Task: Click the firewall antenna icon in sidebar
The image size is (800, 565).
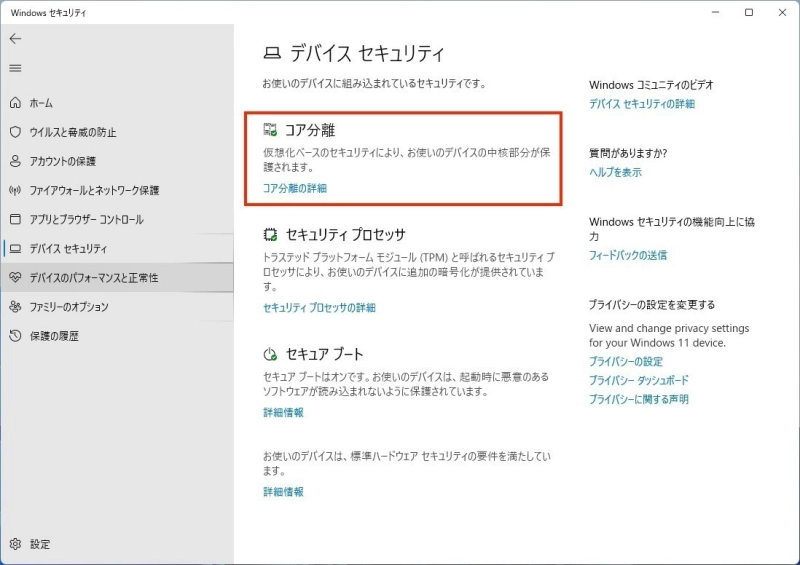Action: pos(15,190)
